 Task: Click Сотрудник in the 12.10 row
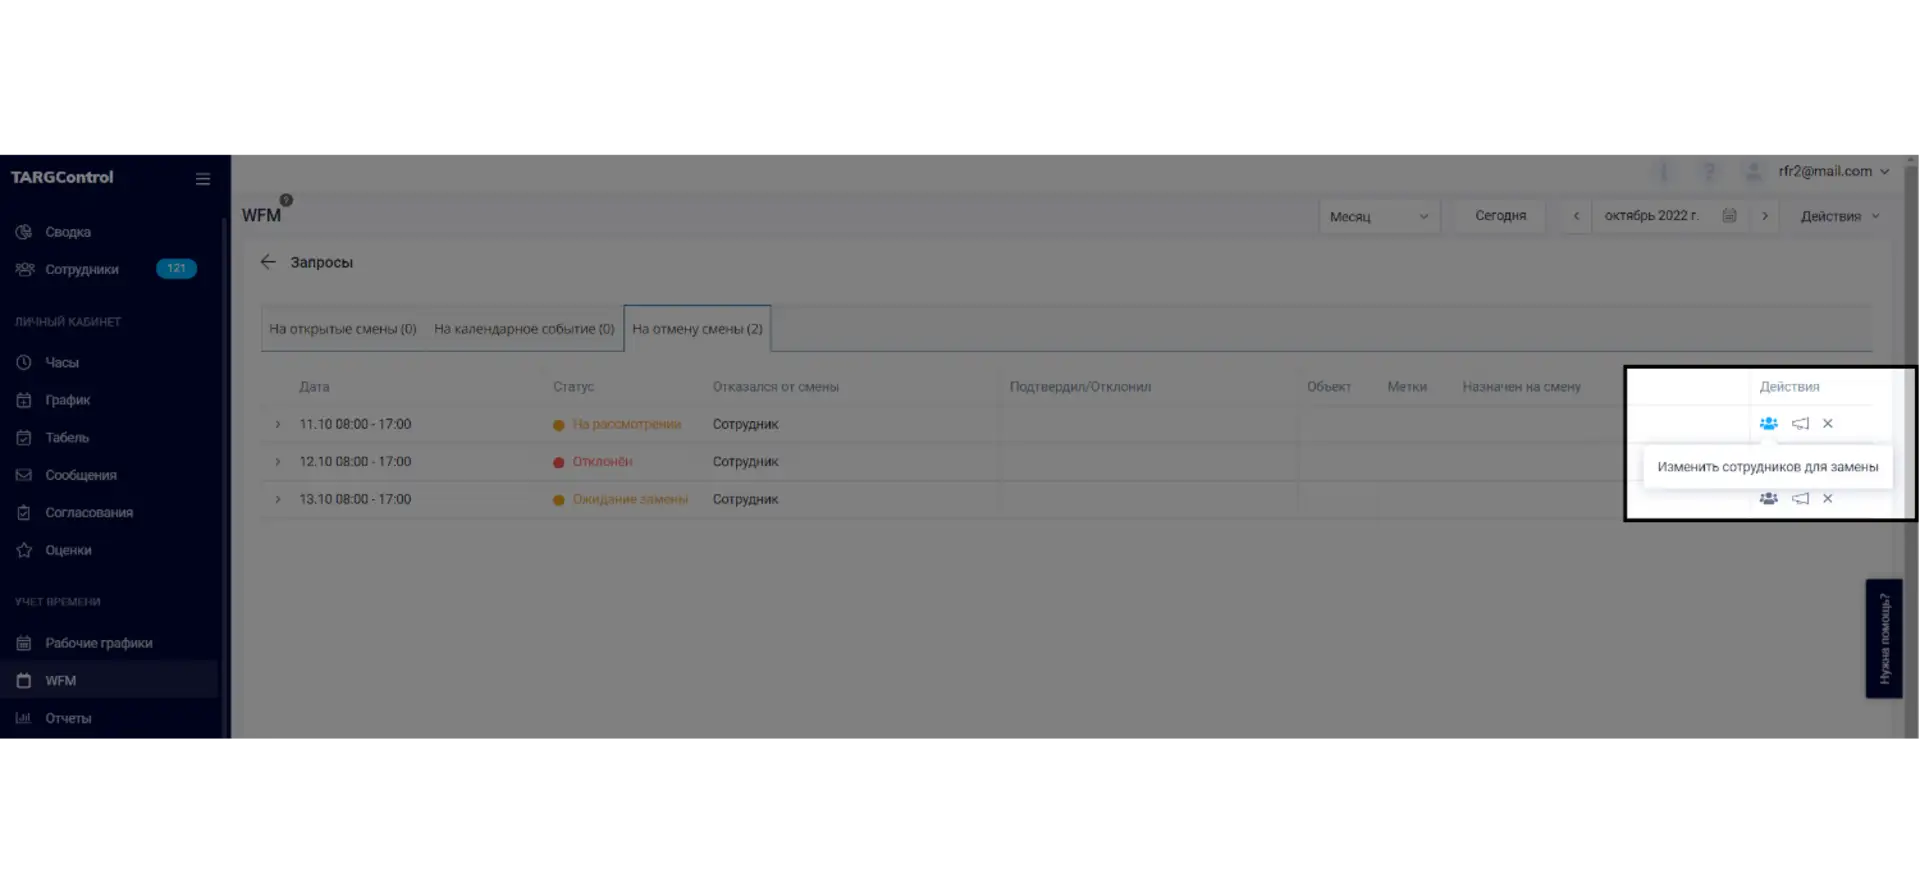pos(745,462)
